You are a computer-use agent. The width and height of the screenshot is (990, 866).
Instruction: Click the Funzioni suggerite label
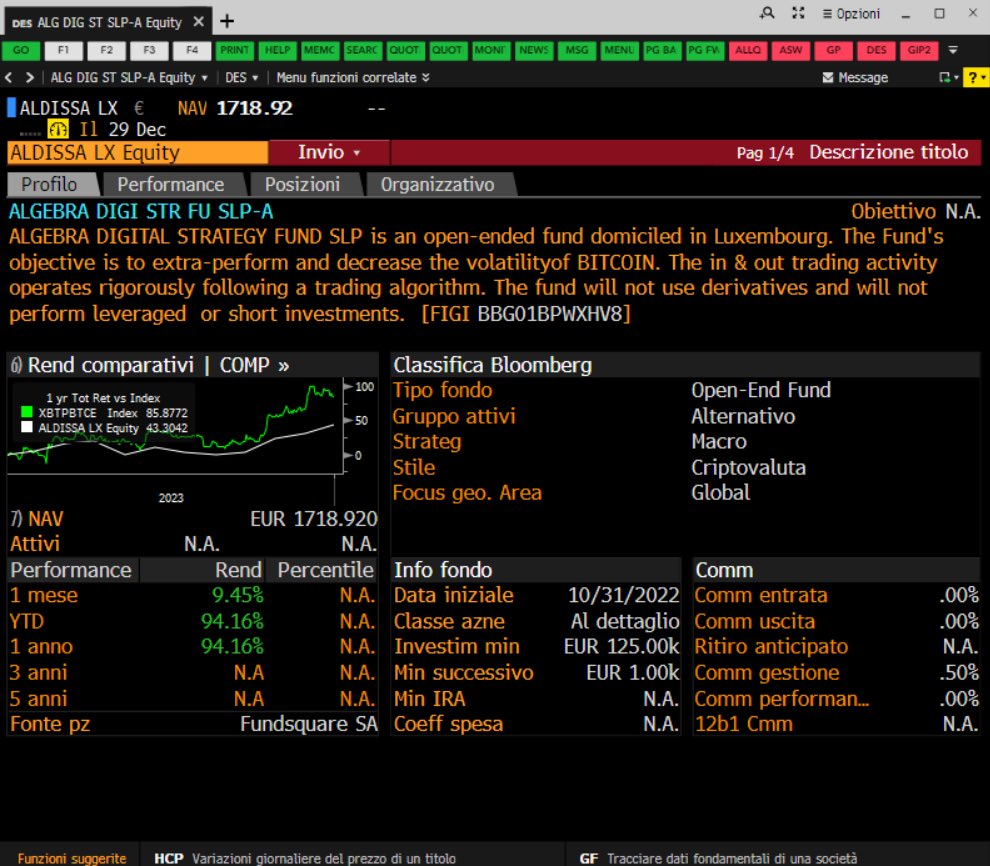(72, 858)
